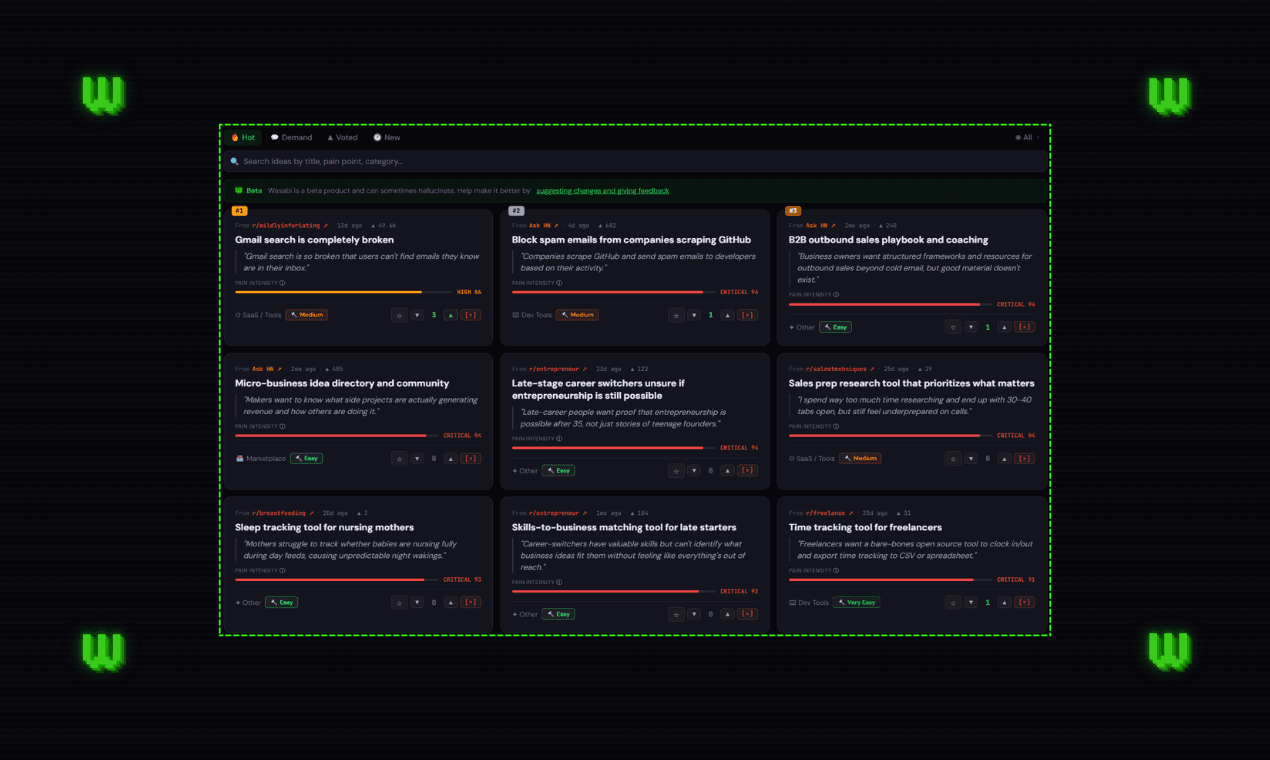Screen dimensions: 1270x760
Task: Click the flame icon next to Hot
Action: (237, 137)
